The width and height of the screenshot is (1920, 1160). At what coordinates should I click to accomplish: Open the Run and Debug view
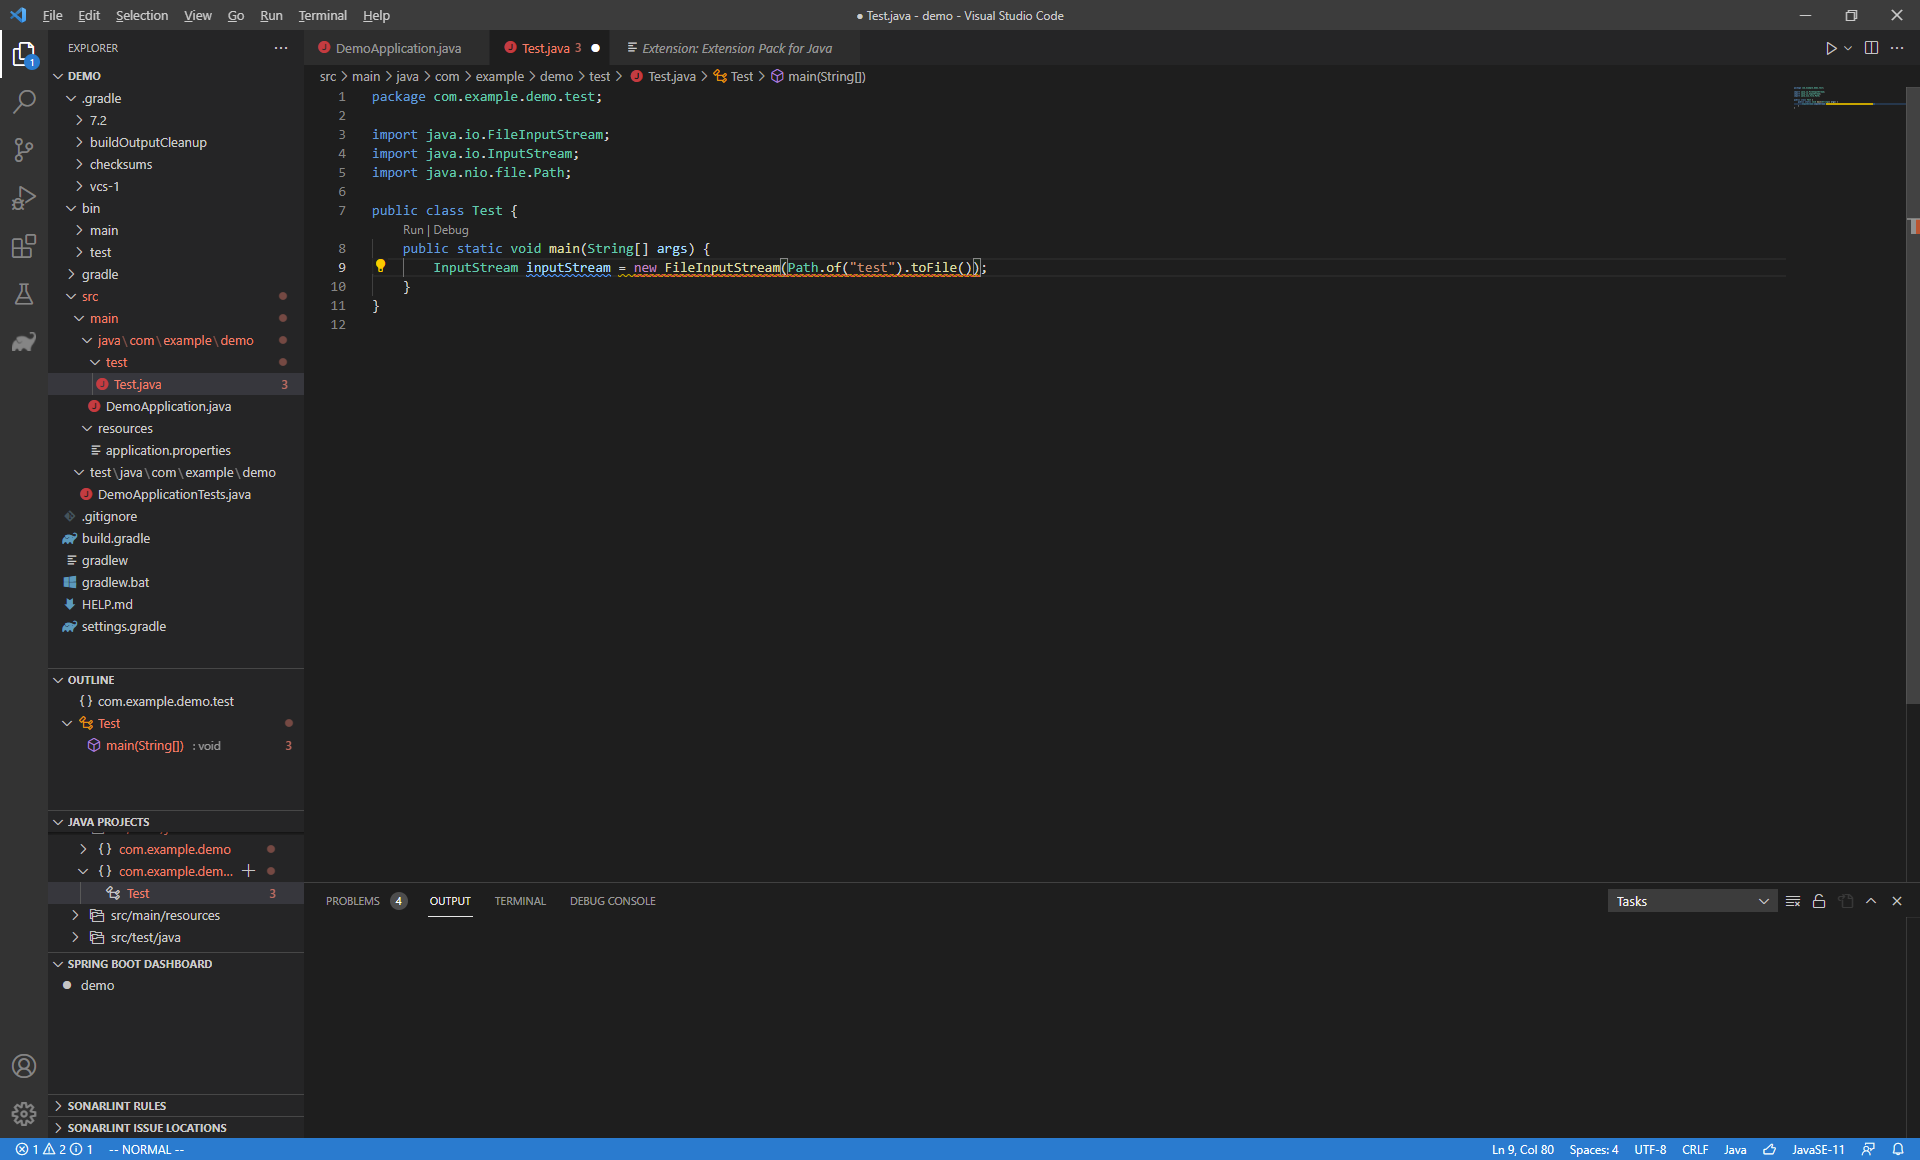24,197
